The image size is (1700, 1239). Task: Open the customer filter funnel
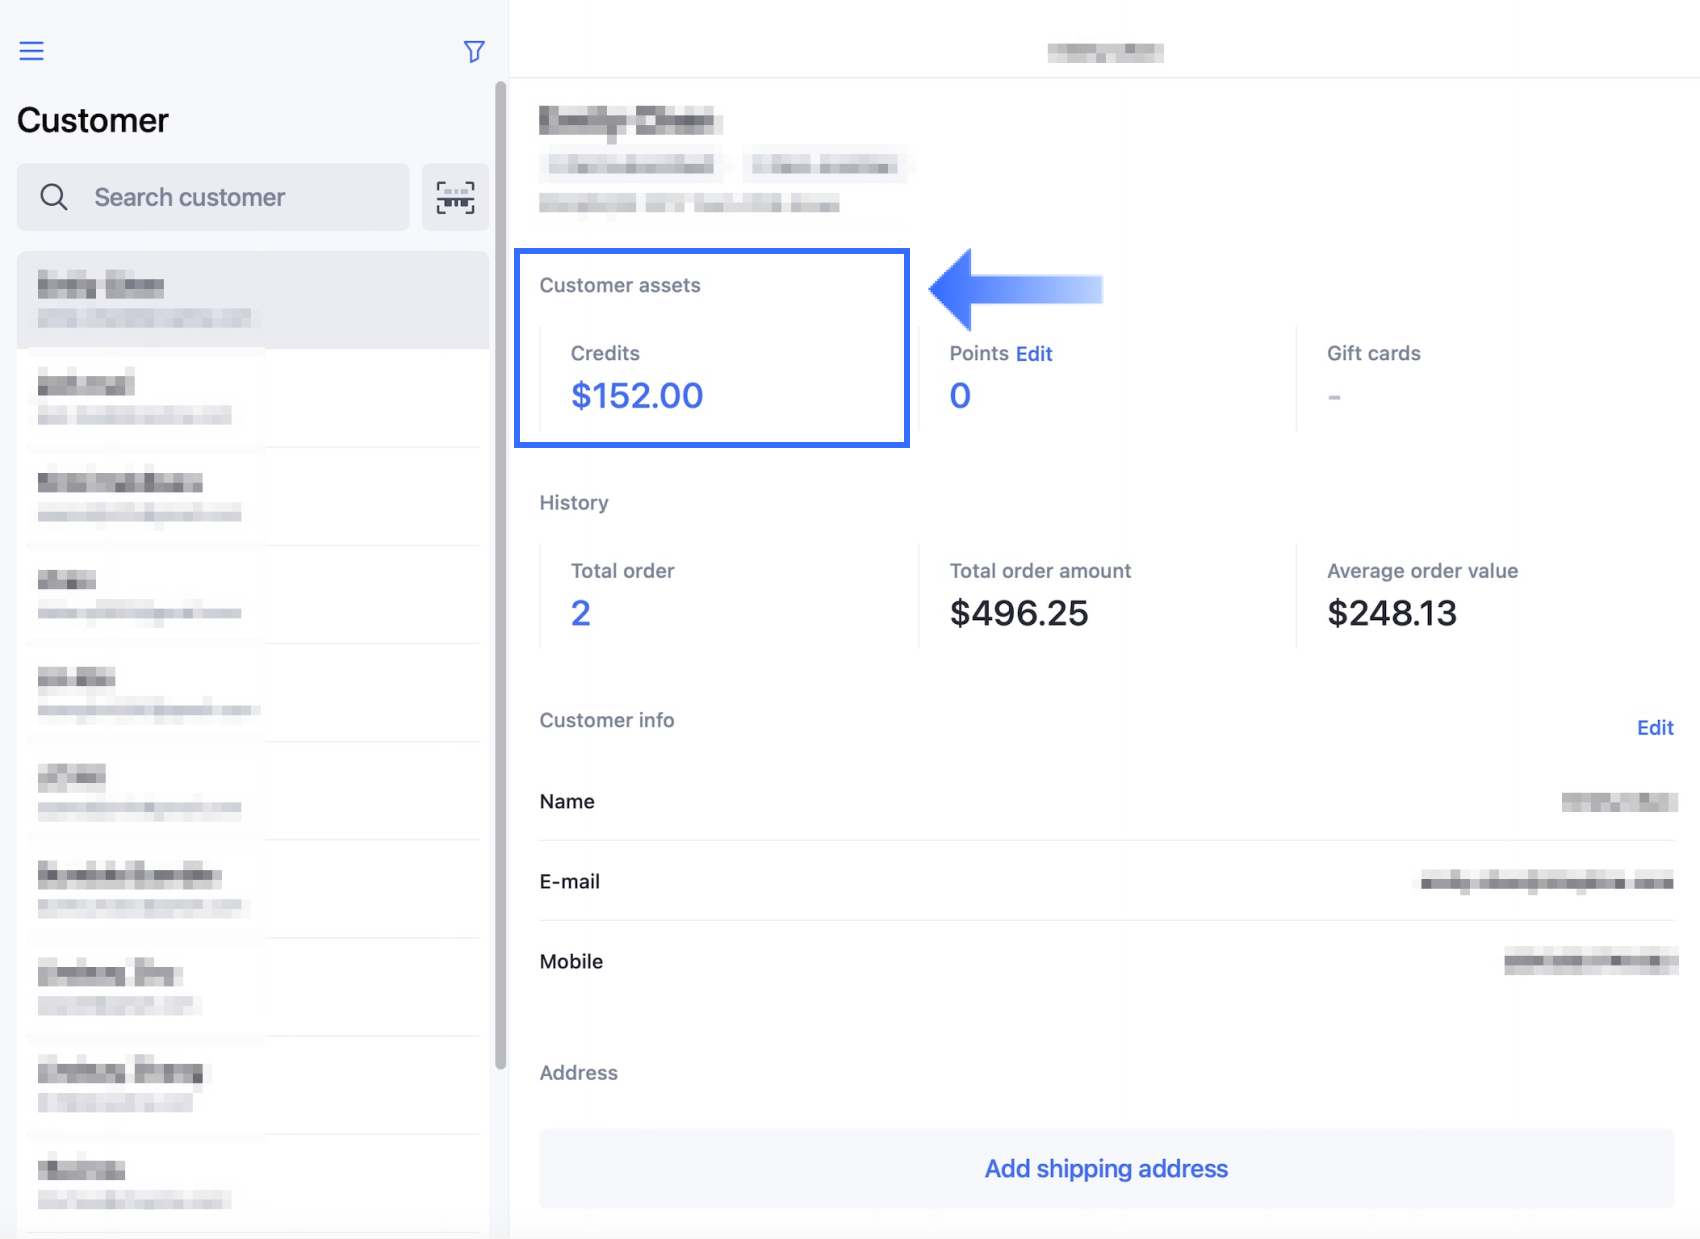[474, 51]
